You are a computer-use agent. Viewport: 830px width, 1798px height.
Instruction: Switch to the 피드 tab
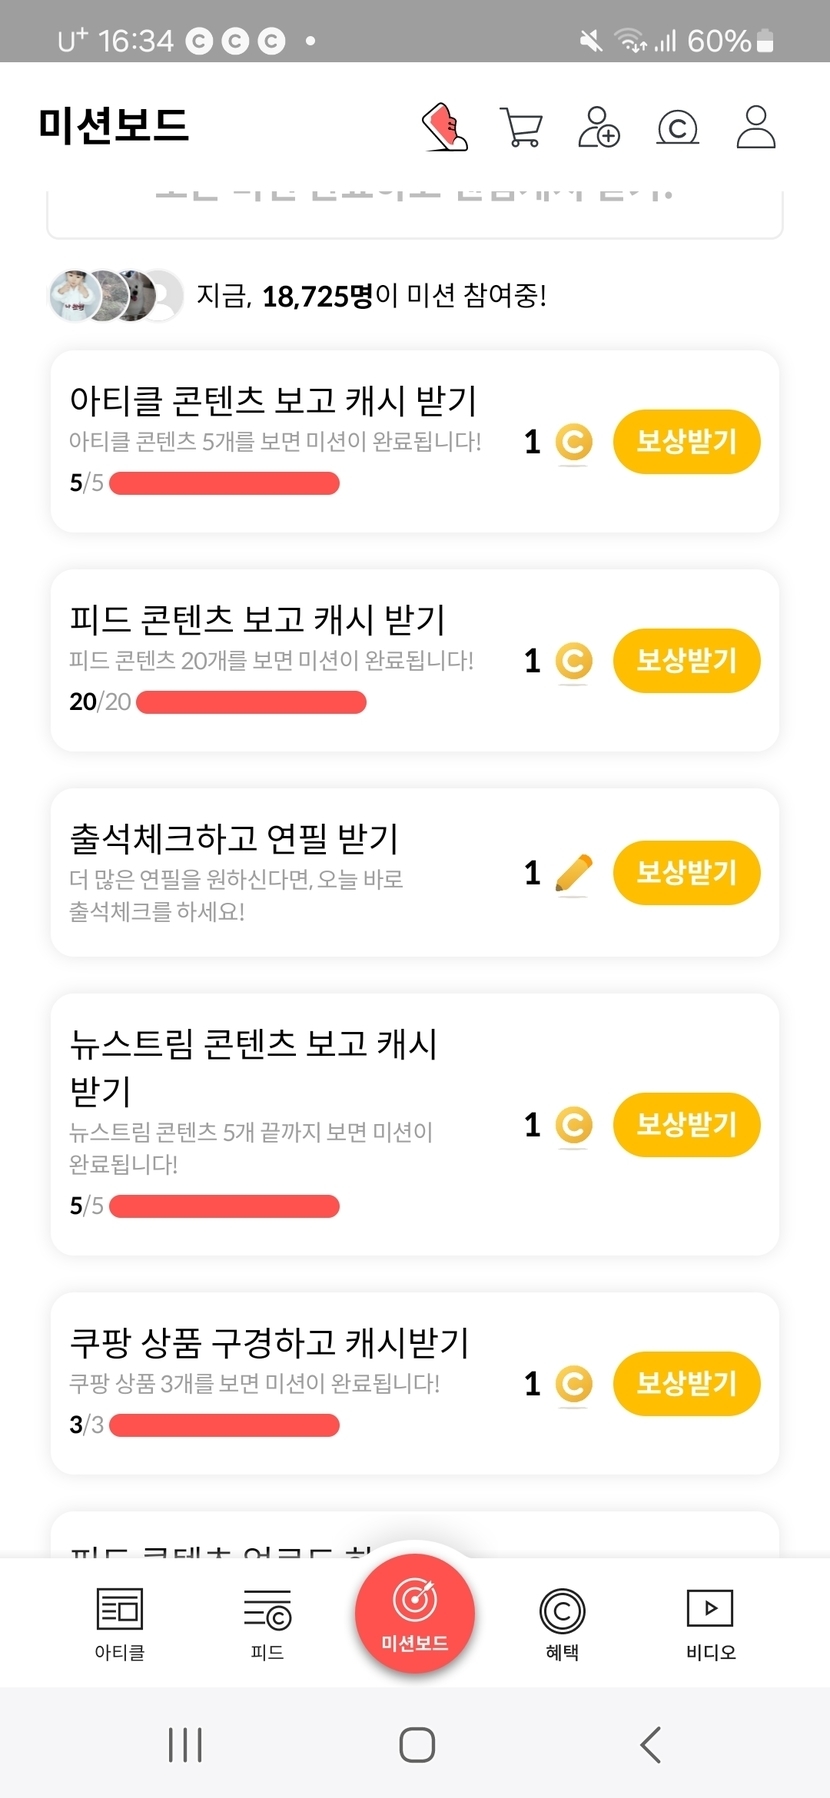click(x=267, y=1622)
